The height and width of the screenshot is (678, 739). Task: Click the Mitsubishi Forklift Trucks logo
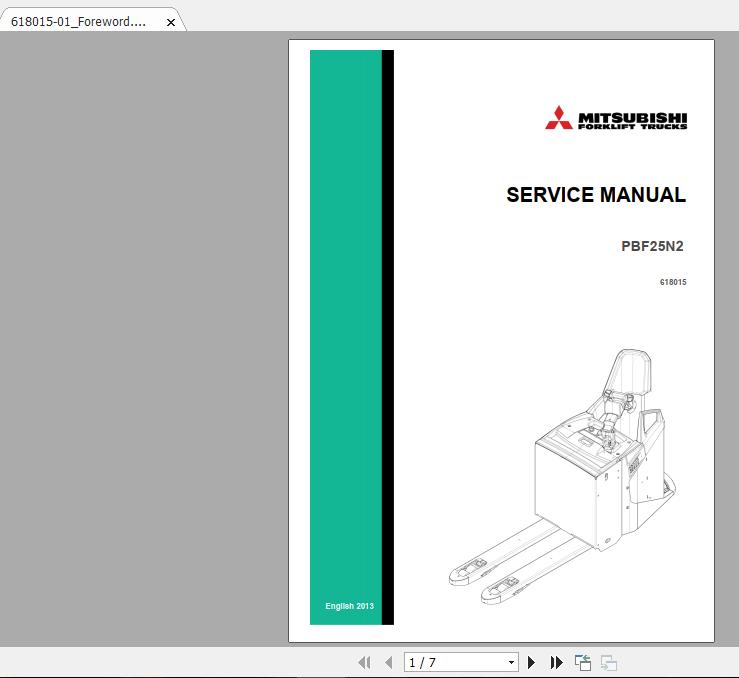(x=616, y=118)
